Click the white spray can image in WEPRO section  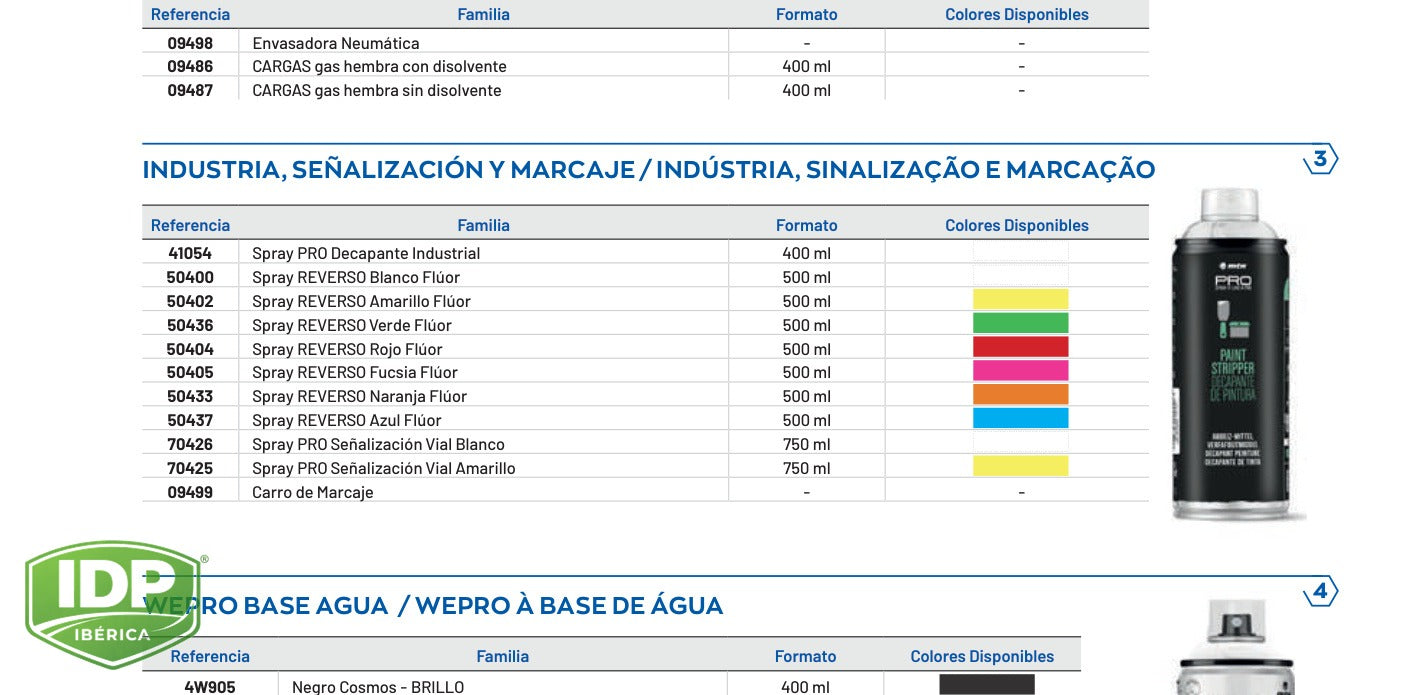1236,647
